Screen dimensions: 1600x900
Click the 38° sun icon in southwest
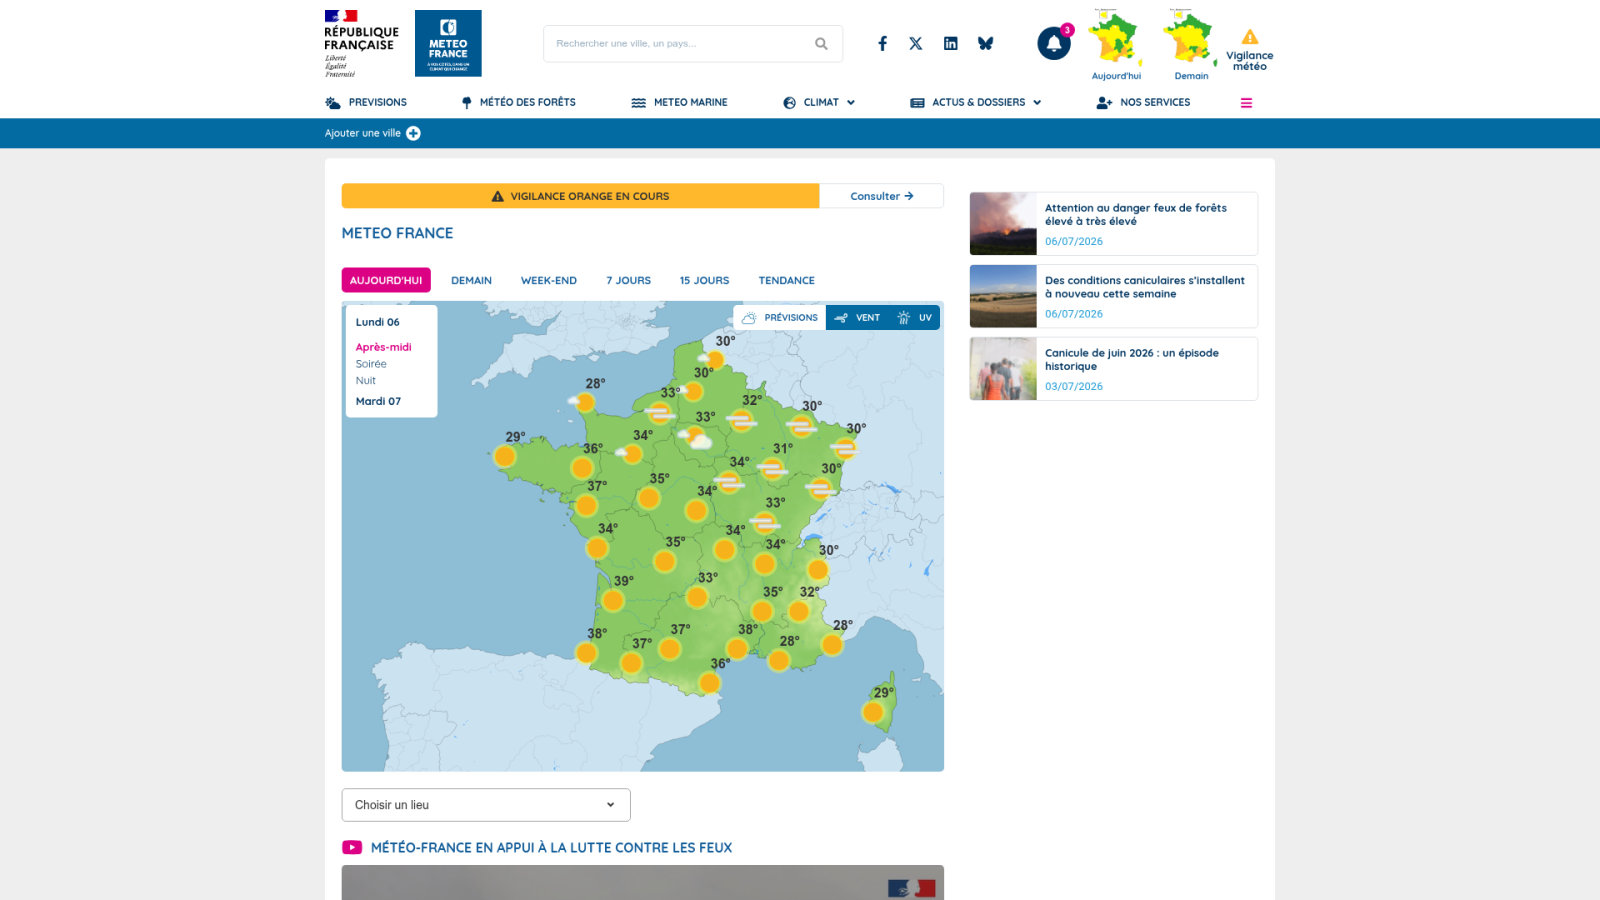coord(586,653)
